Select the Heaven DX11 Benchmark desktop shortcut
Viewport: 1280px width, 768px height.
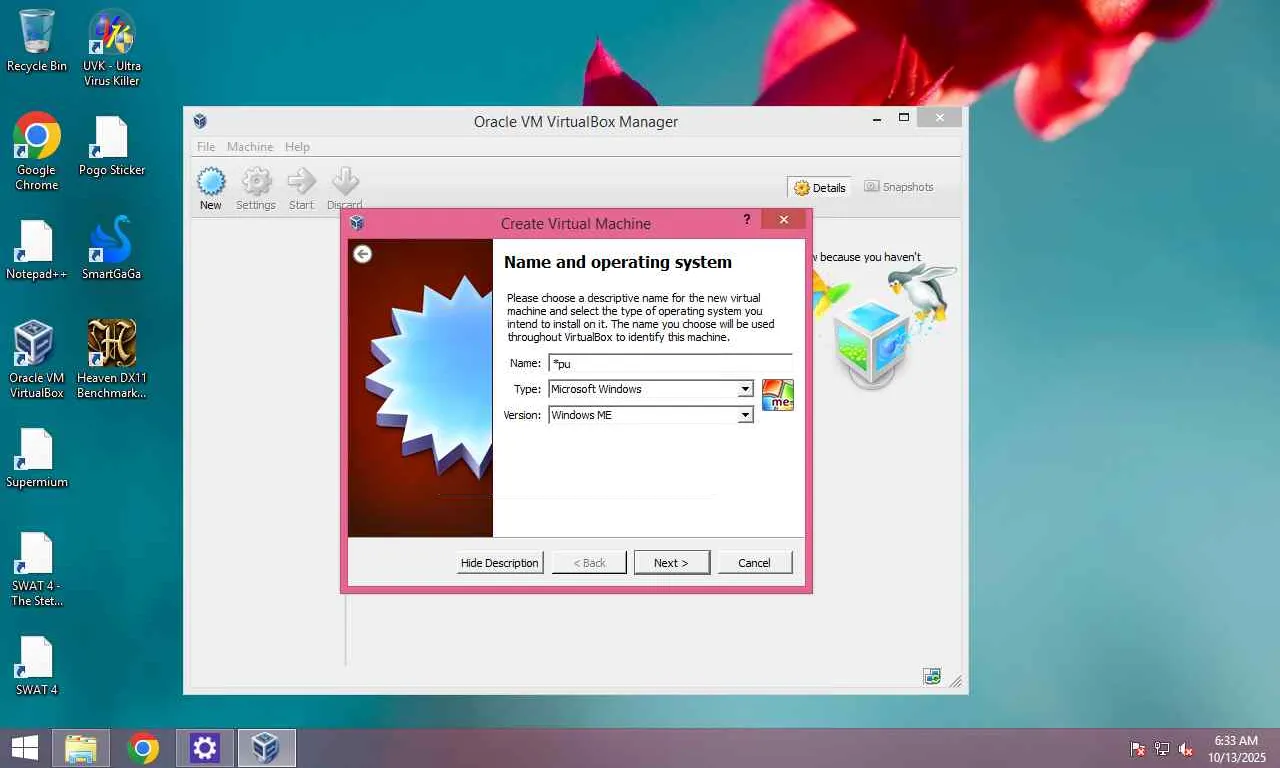pyautogui.click(x=112, y=360)
